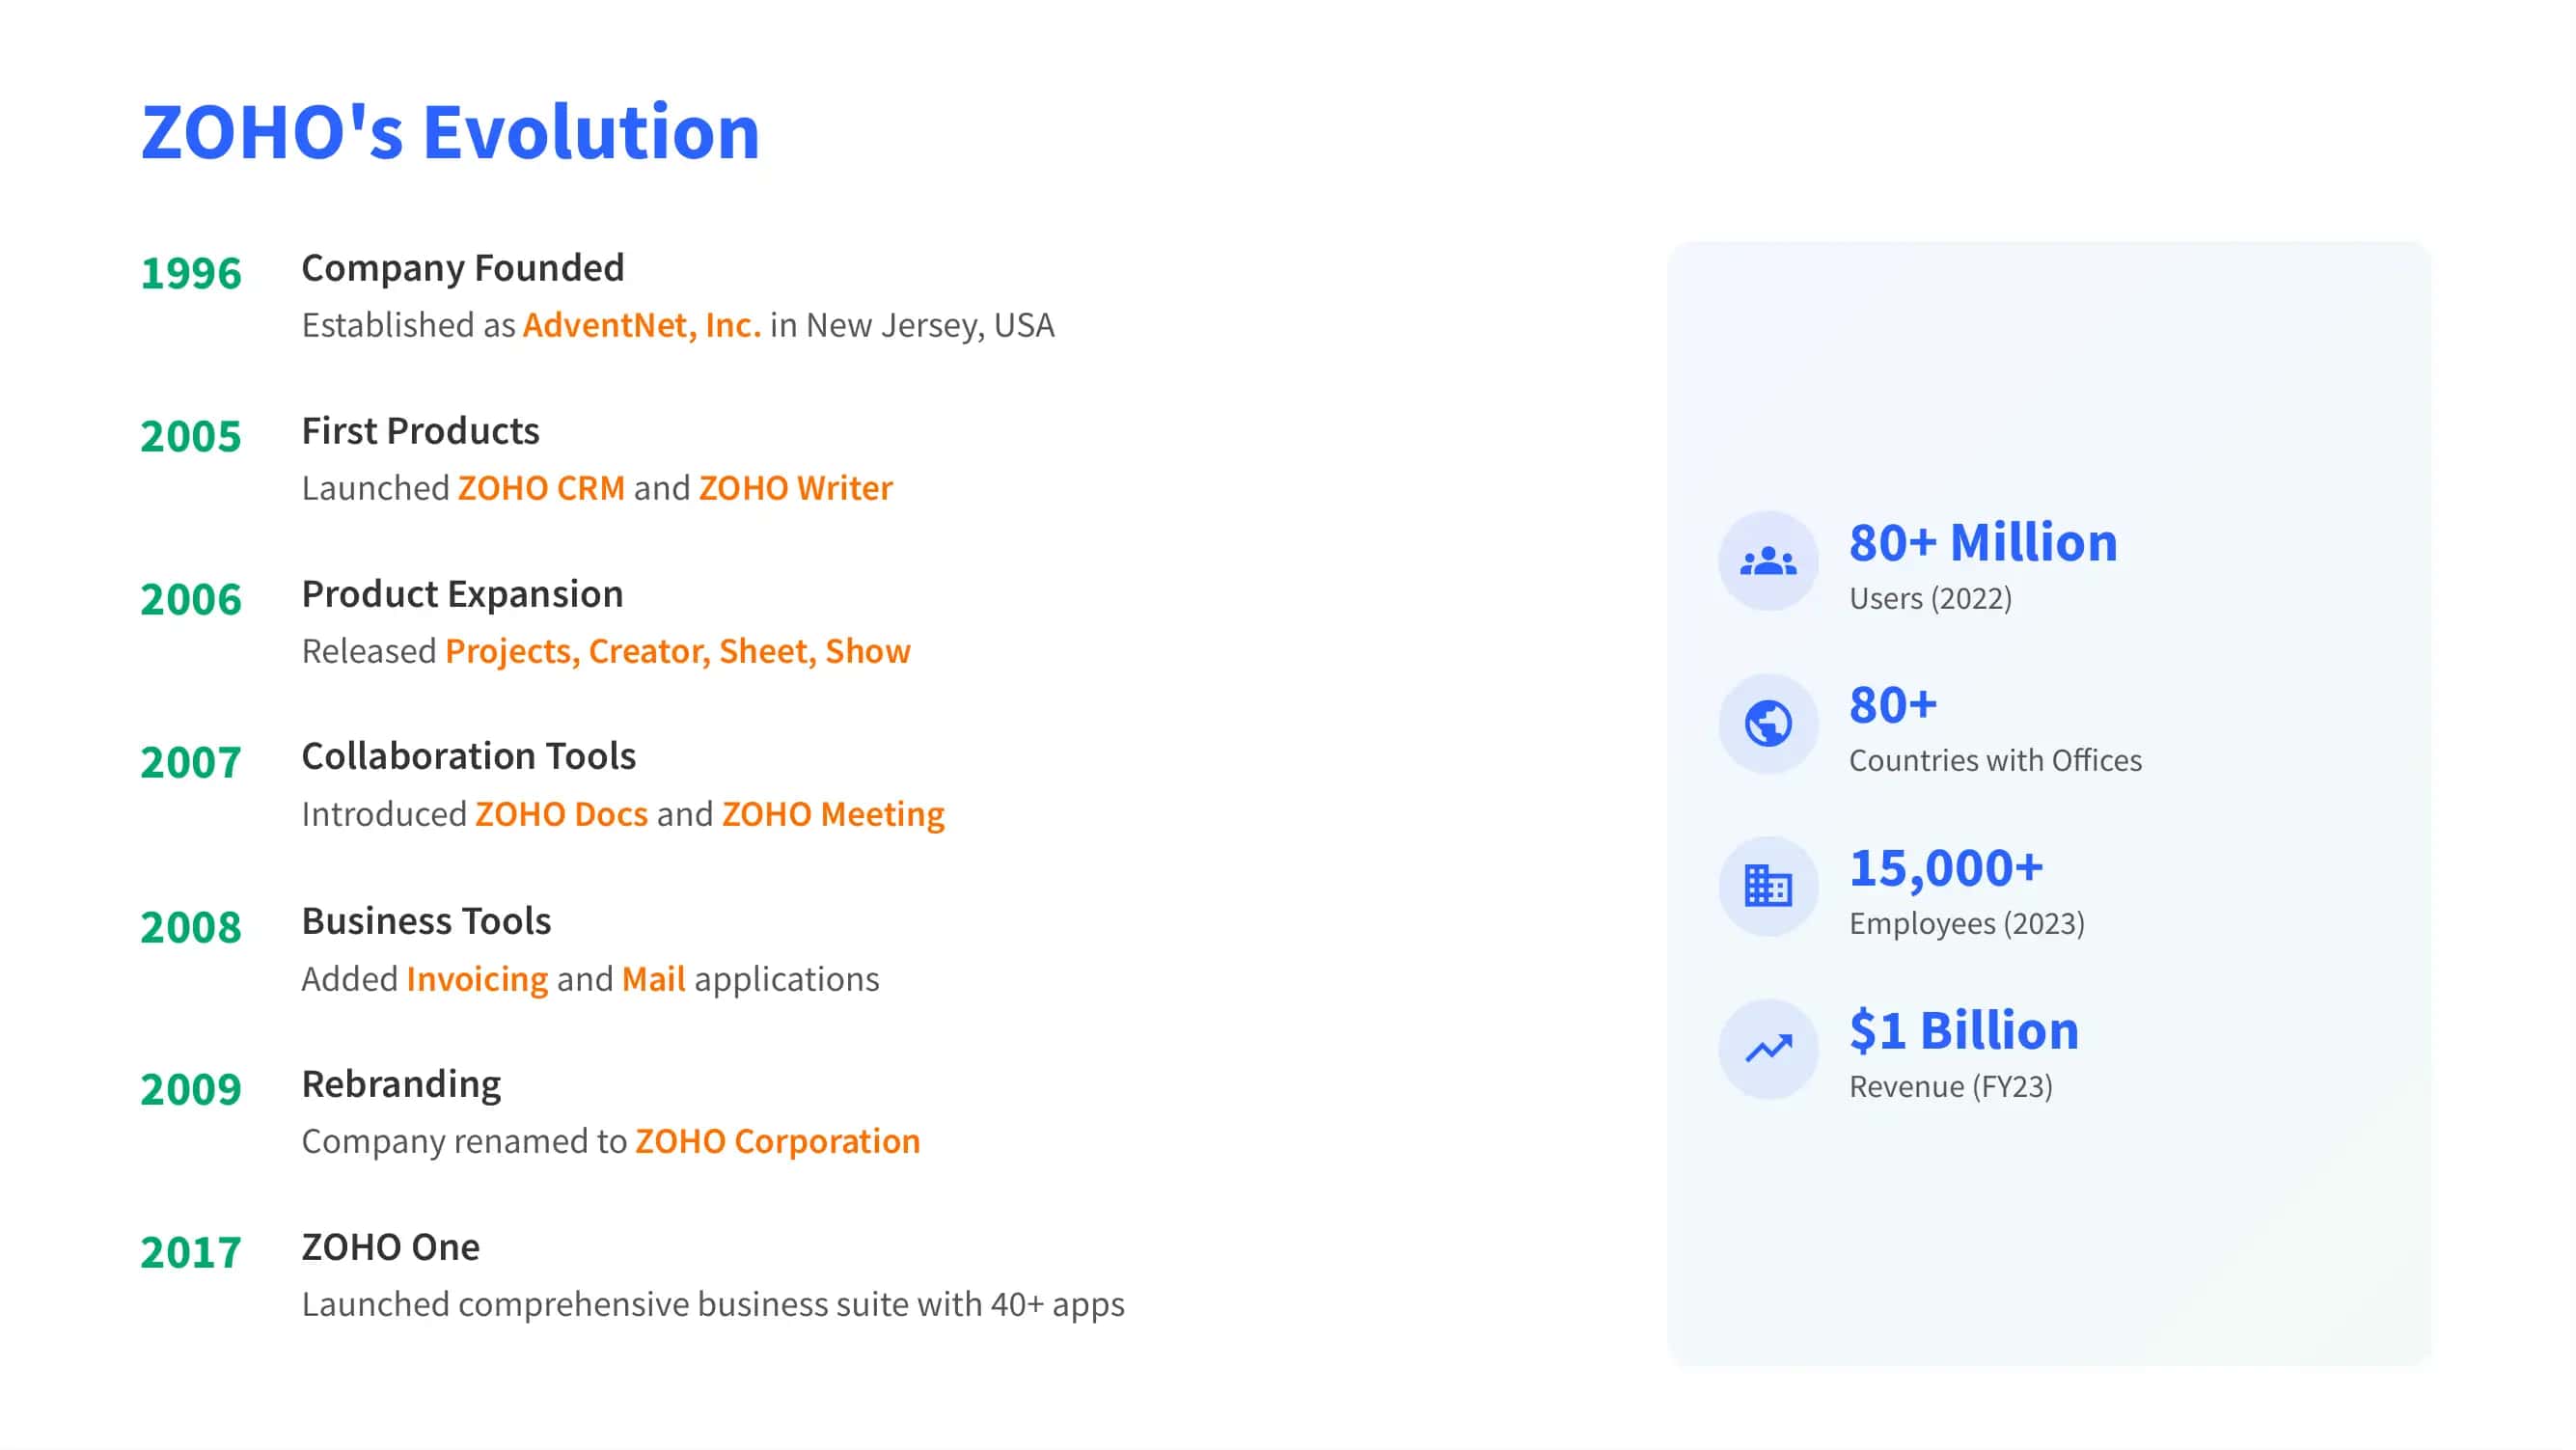Viewport: 2576px width, 1450px height.
Task: Click the Business Tools heading
Action: [x=426, y=921]
